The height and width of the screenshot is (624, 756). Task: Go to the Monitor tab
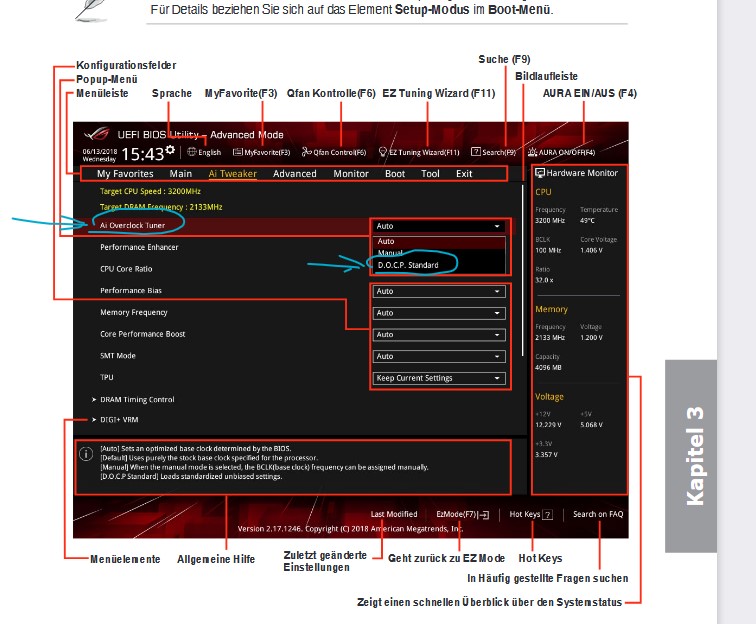click(351, 174)
